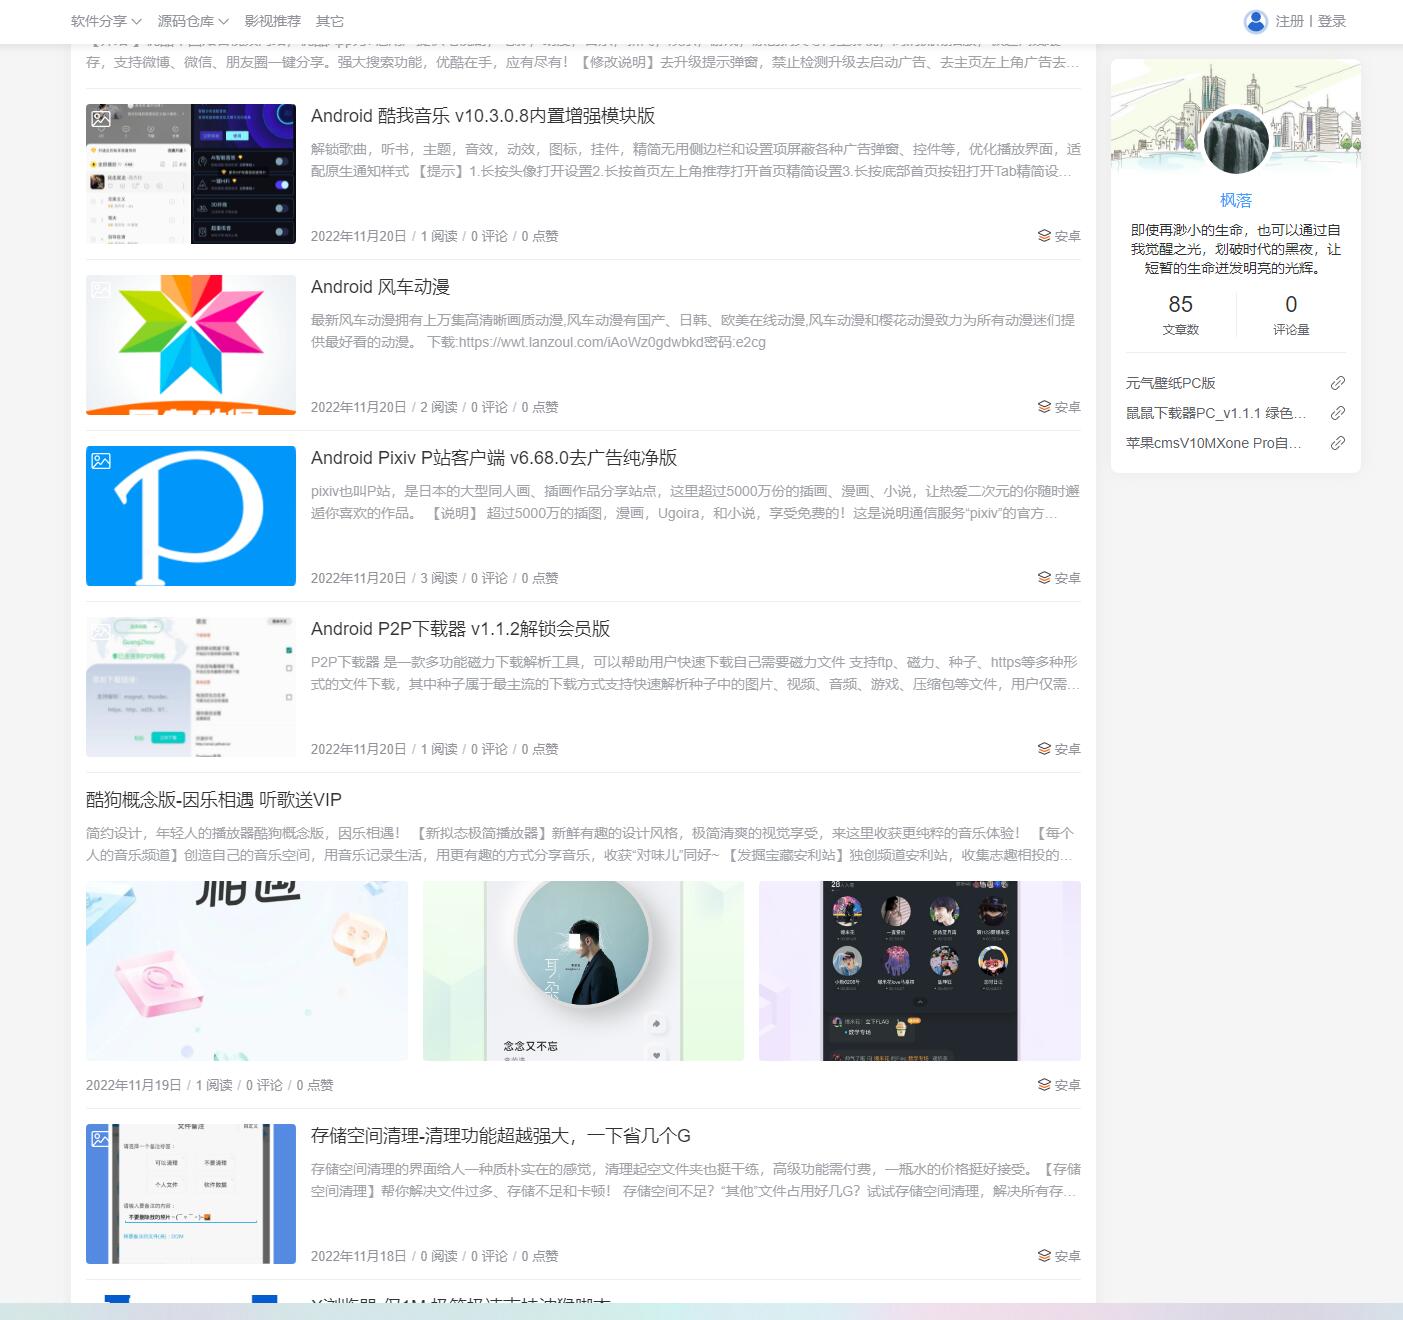
Task: Open the 影视推荐 menu item
Action: point(272,21)
